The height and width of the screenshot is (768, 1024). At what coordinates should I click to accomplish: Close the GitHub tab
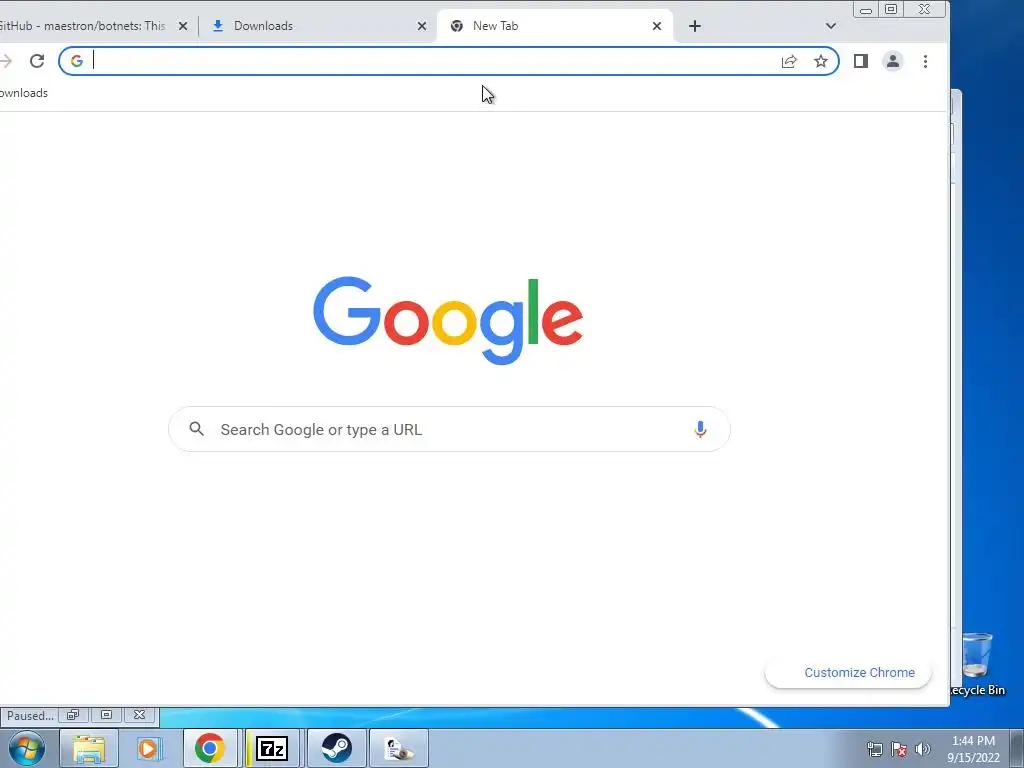184,26
